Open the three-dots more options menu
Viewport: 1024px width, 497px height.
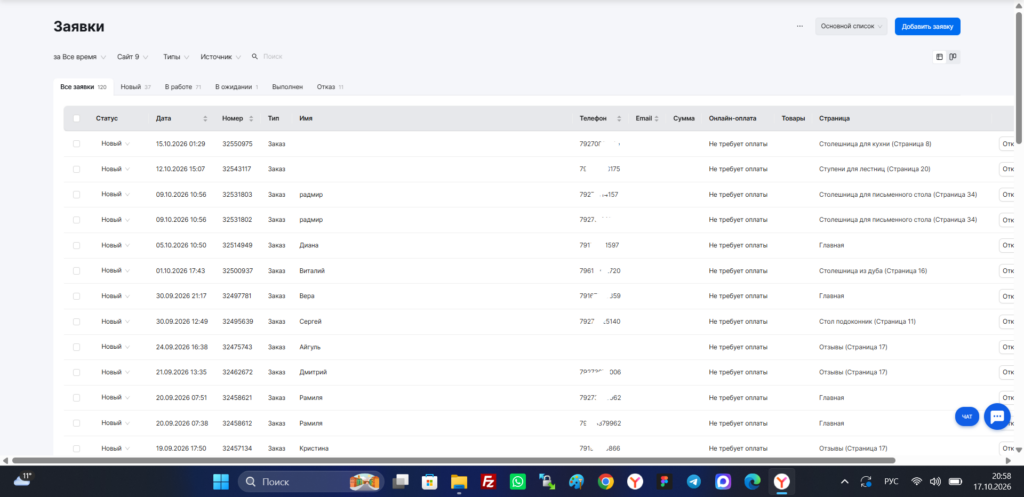(799, 27)
